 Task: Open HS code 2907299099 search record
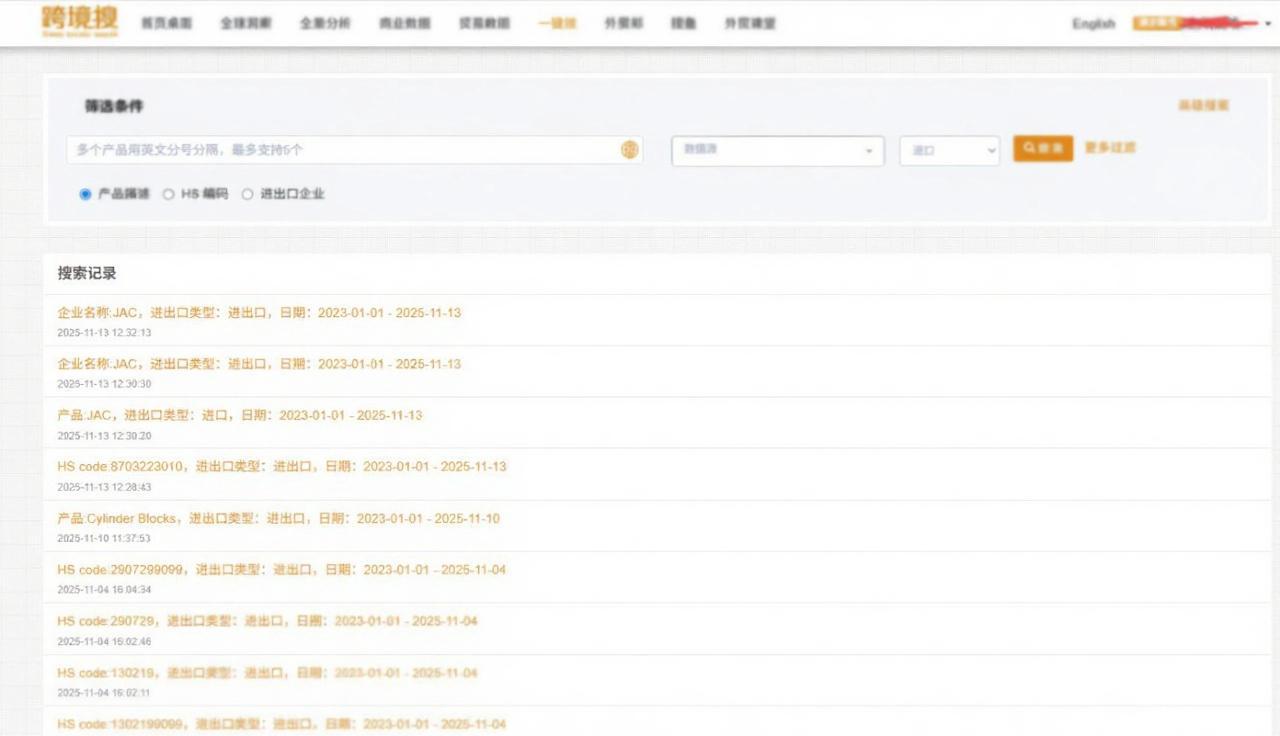(x=281, y=570)
